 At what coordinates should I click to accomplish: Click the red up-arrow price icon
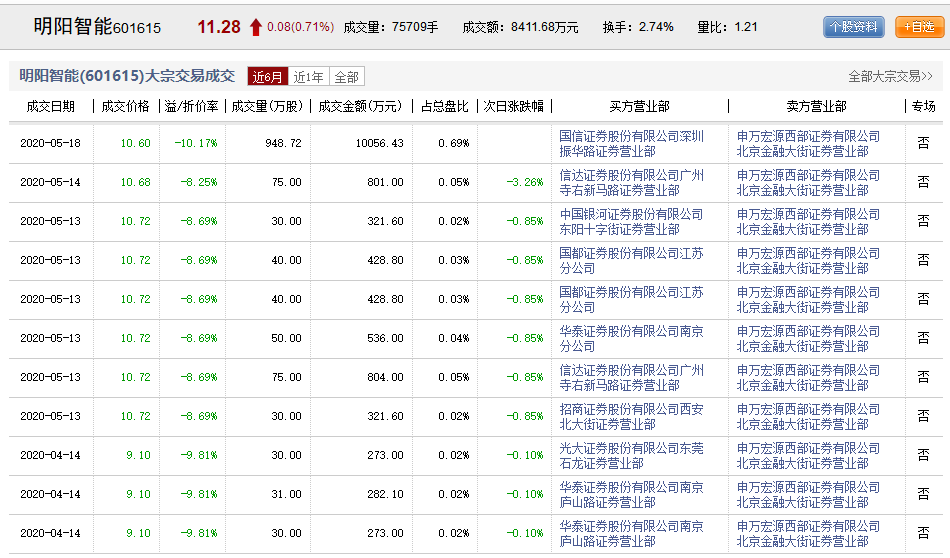pos(256,27)
